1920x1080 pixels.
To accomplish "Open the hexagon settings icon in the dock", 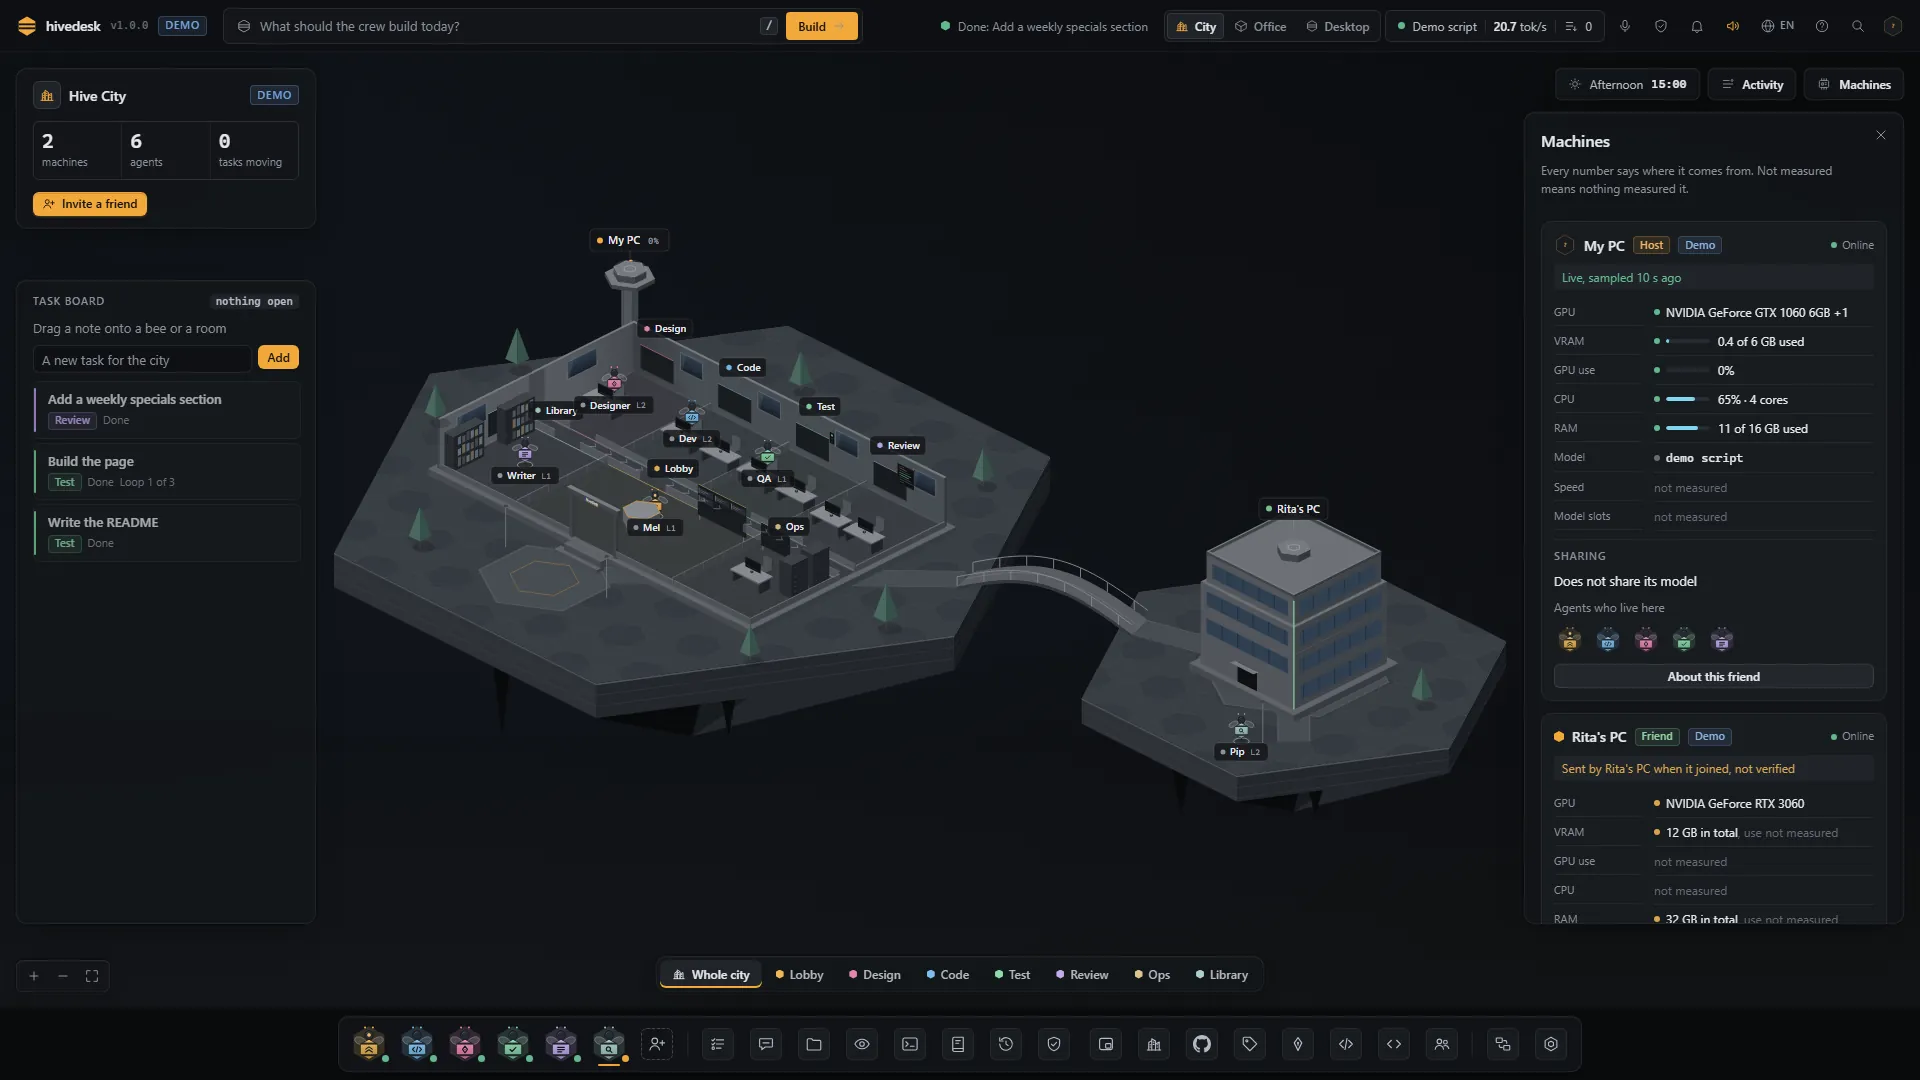I will (x=1551, y=1044).
